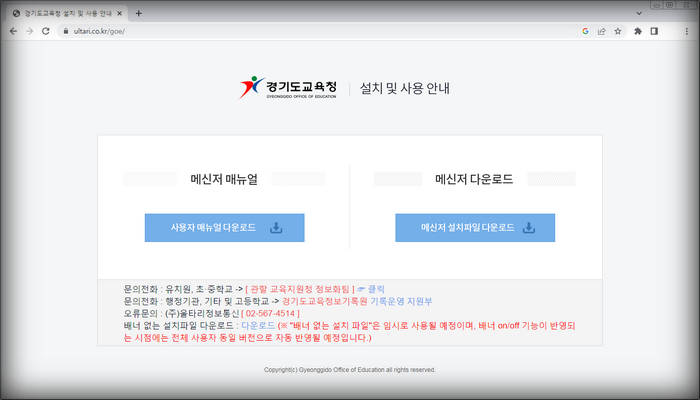This screenshot has height=400, width=700.
Task: Go back to the previous page
Action: coord(13,31)
